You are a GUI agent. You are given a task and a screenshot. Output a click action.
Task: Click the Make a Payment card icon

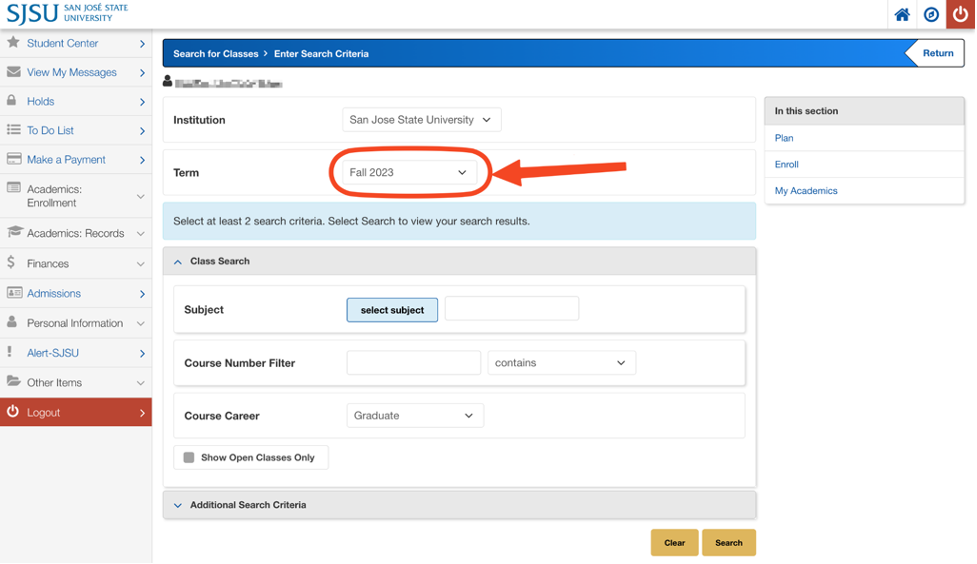pos(13,159)
